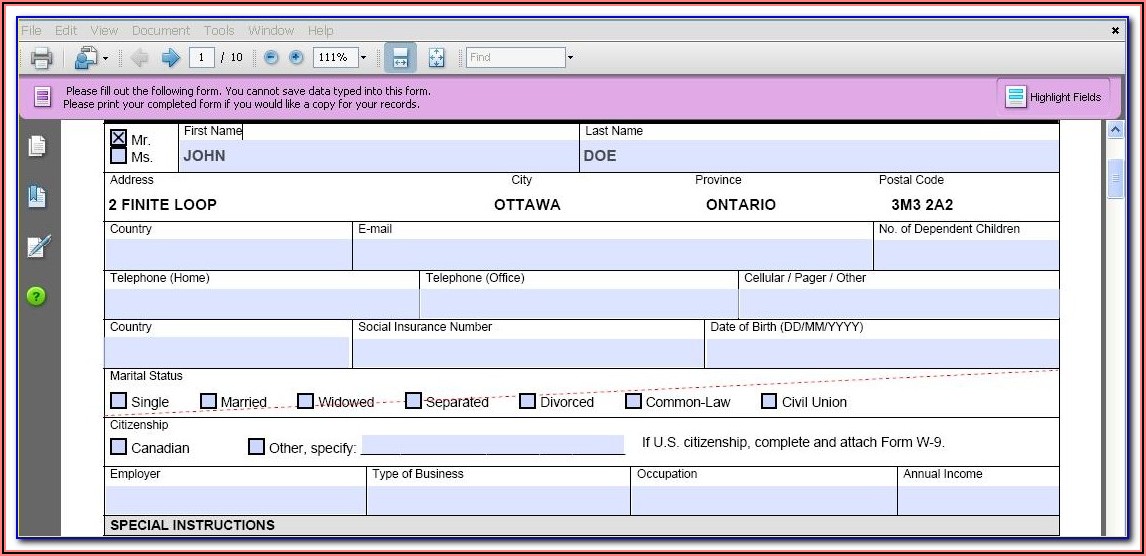The width and height of the screenshot is (1146, 556).
Task: Click the green help question mark icon
Action: point(37,296)
